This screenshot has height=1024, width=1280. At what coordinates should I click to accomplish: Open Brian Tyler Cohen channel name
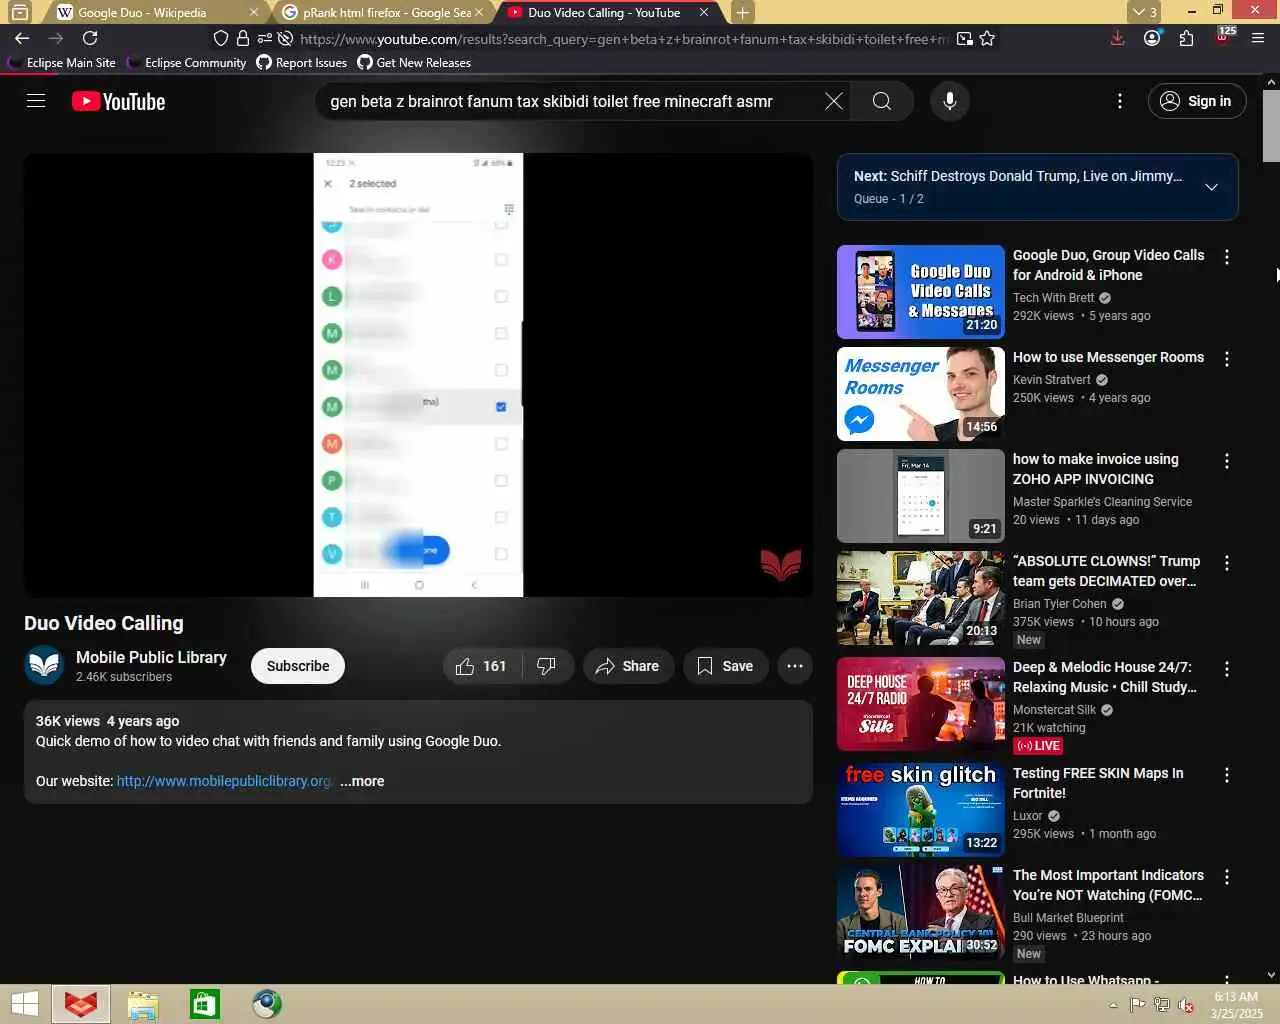(1060, 604)
